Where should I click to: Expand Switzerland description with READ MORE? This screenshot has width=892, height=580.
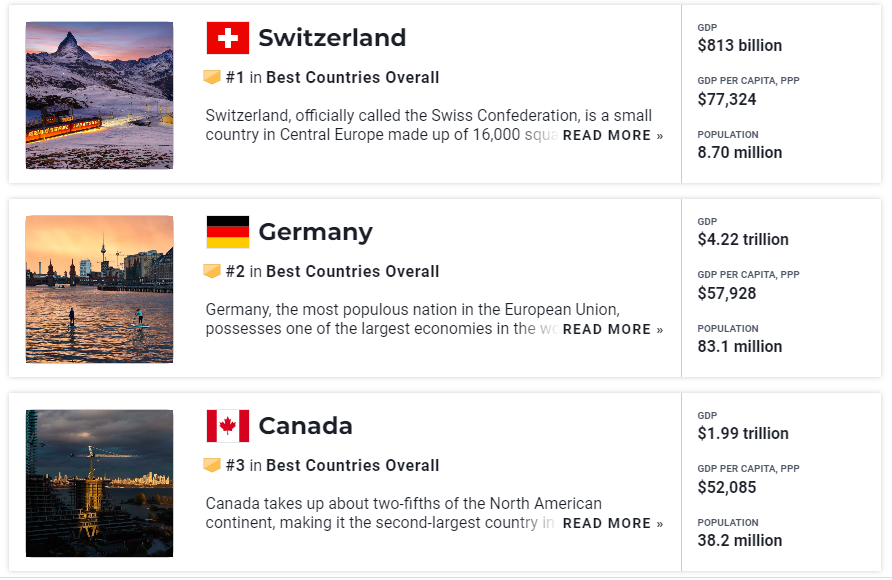click(x=613, y=135)
